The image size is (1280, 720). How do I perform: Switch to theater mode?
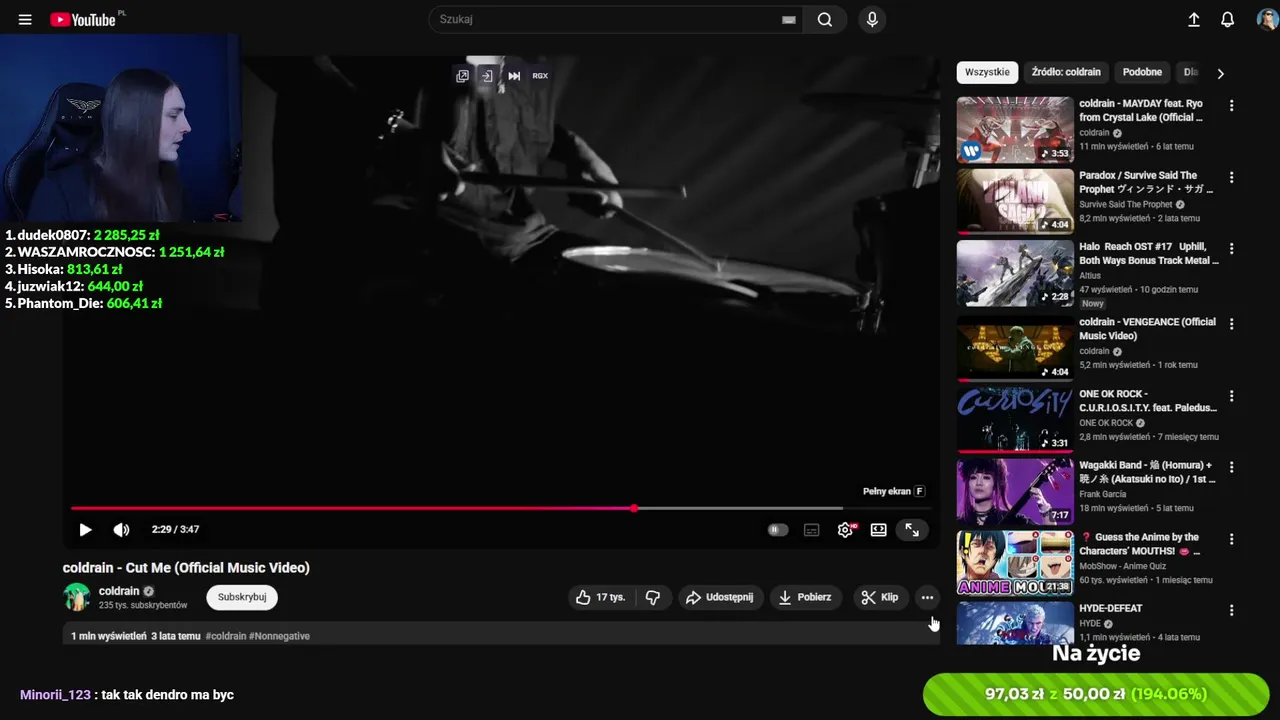point(879,530)
